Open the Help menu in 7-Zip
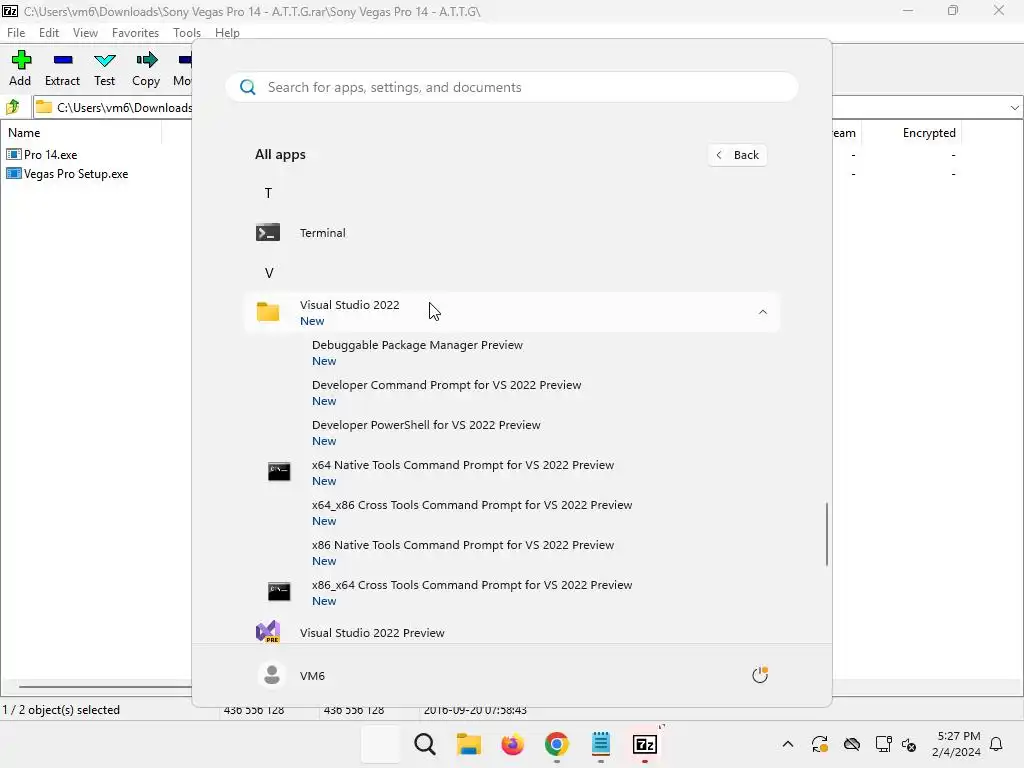The width and height of the screenshot is (1024, 768). [x=227, y=33]
